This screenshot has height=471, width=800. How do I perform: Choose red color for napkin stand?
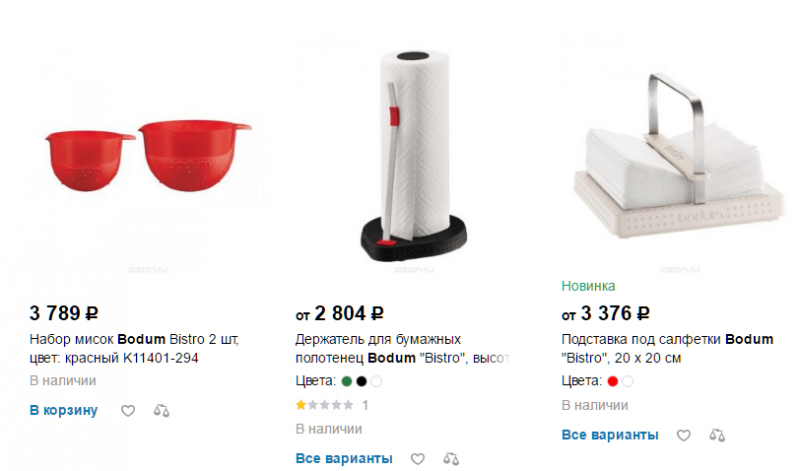[x=613, y=381]
